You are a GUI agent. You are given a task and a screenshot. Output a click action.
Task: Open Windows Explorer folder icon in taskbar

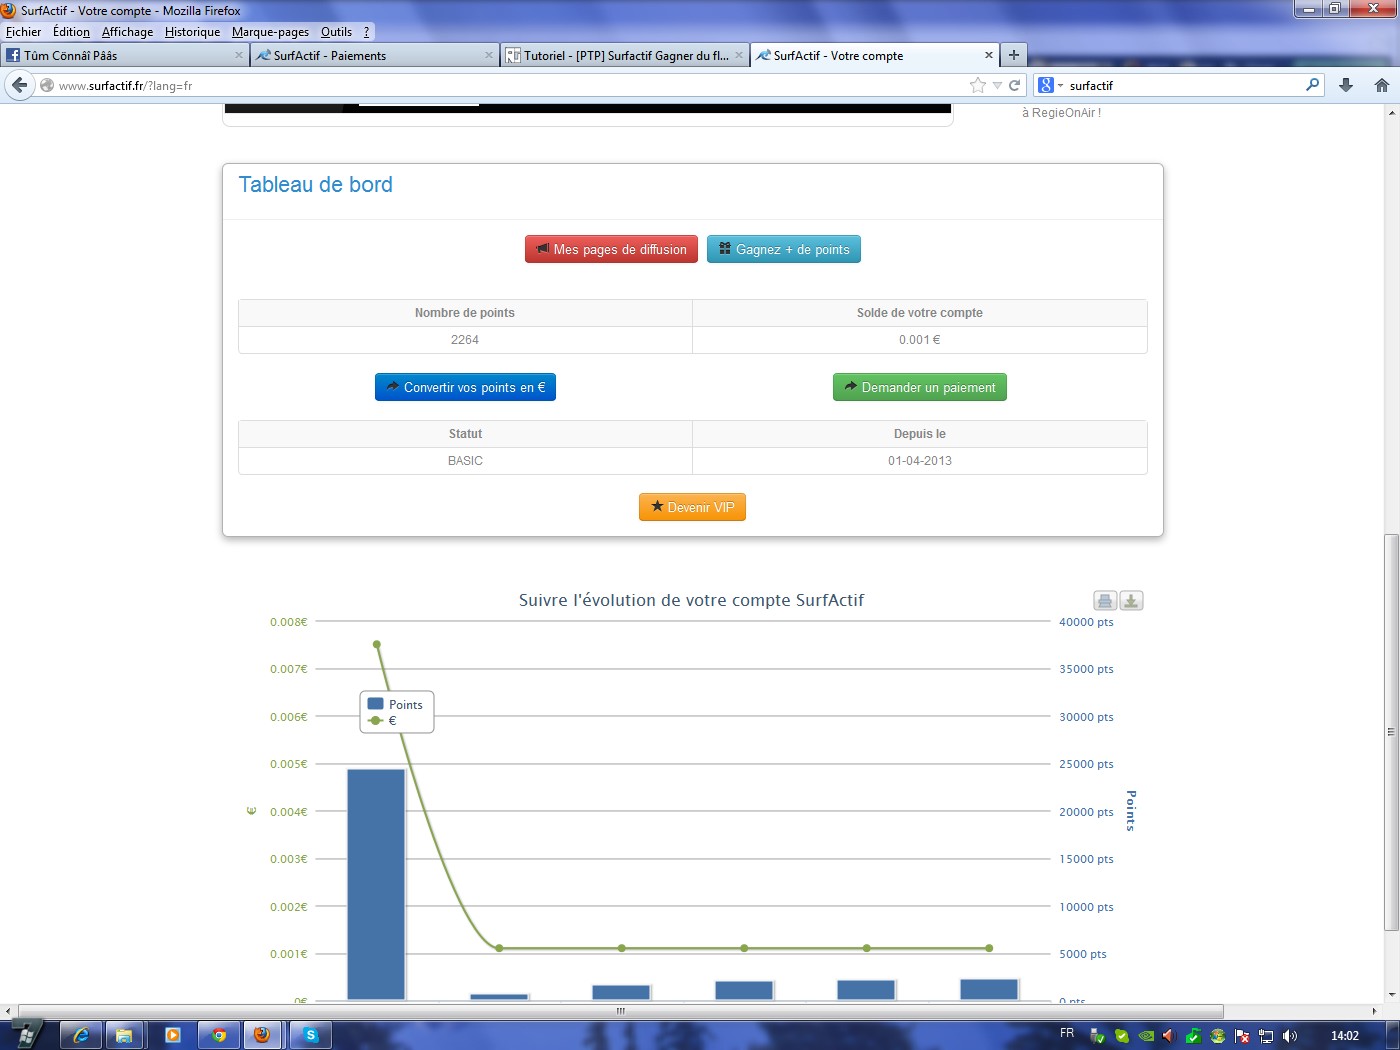click(125, 1035)
